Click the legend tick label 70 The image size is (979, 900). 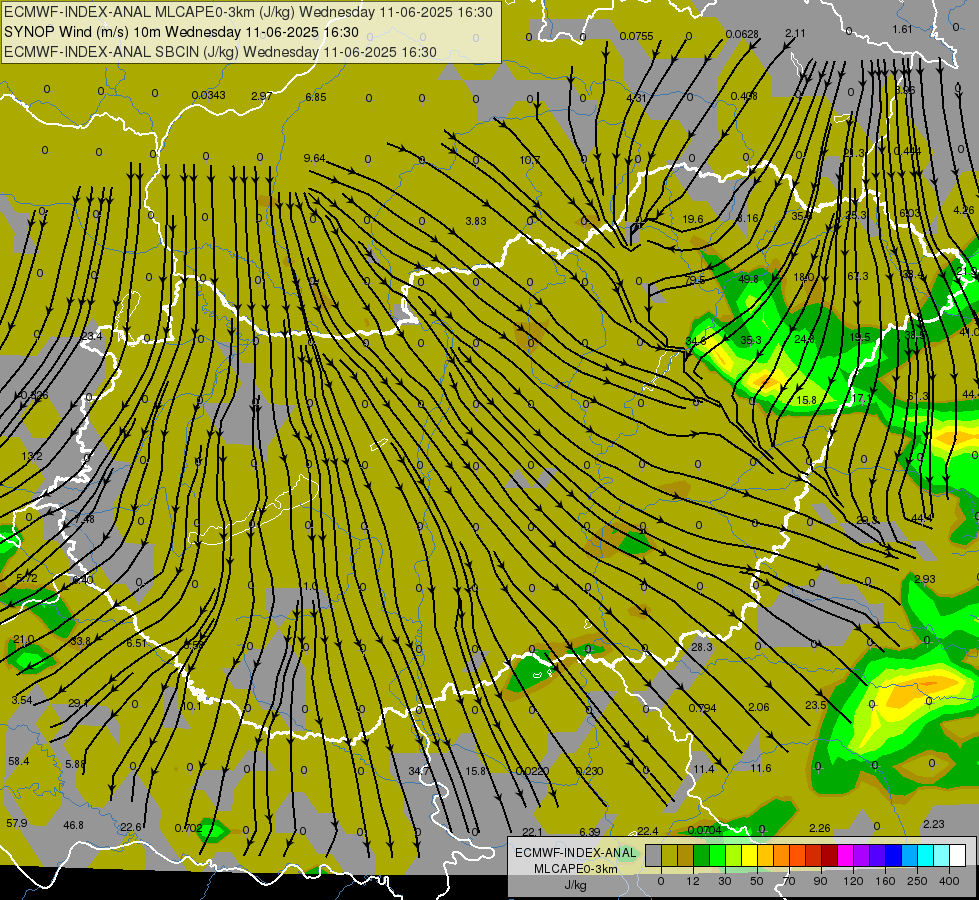tap(789, 881)
